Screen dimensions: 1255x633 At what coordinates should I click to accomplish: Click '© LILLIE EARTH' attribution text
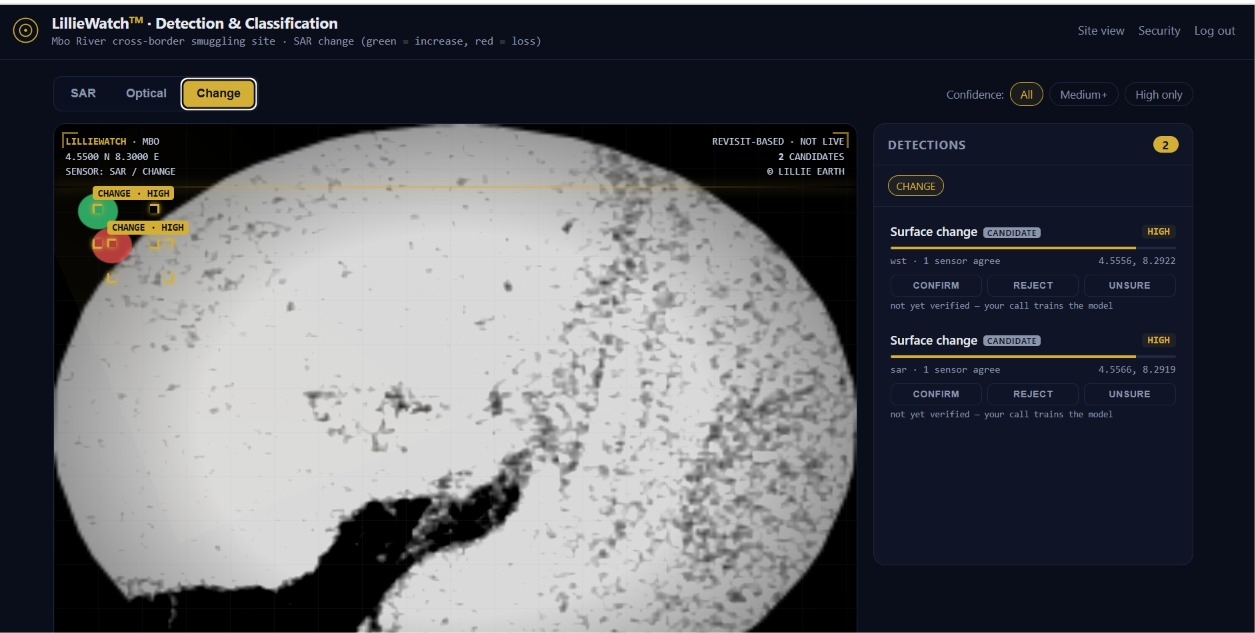point(805,172)
